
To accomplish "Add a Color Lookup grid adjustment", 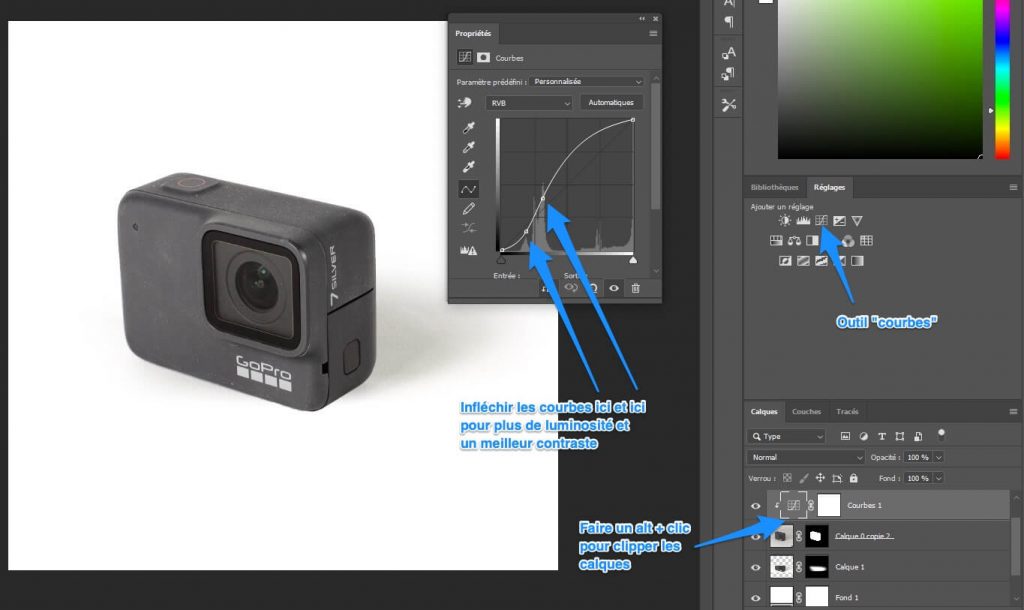I will 867,240.
